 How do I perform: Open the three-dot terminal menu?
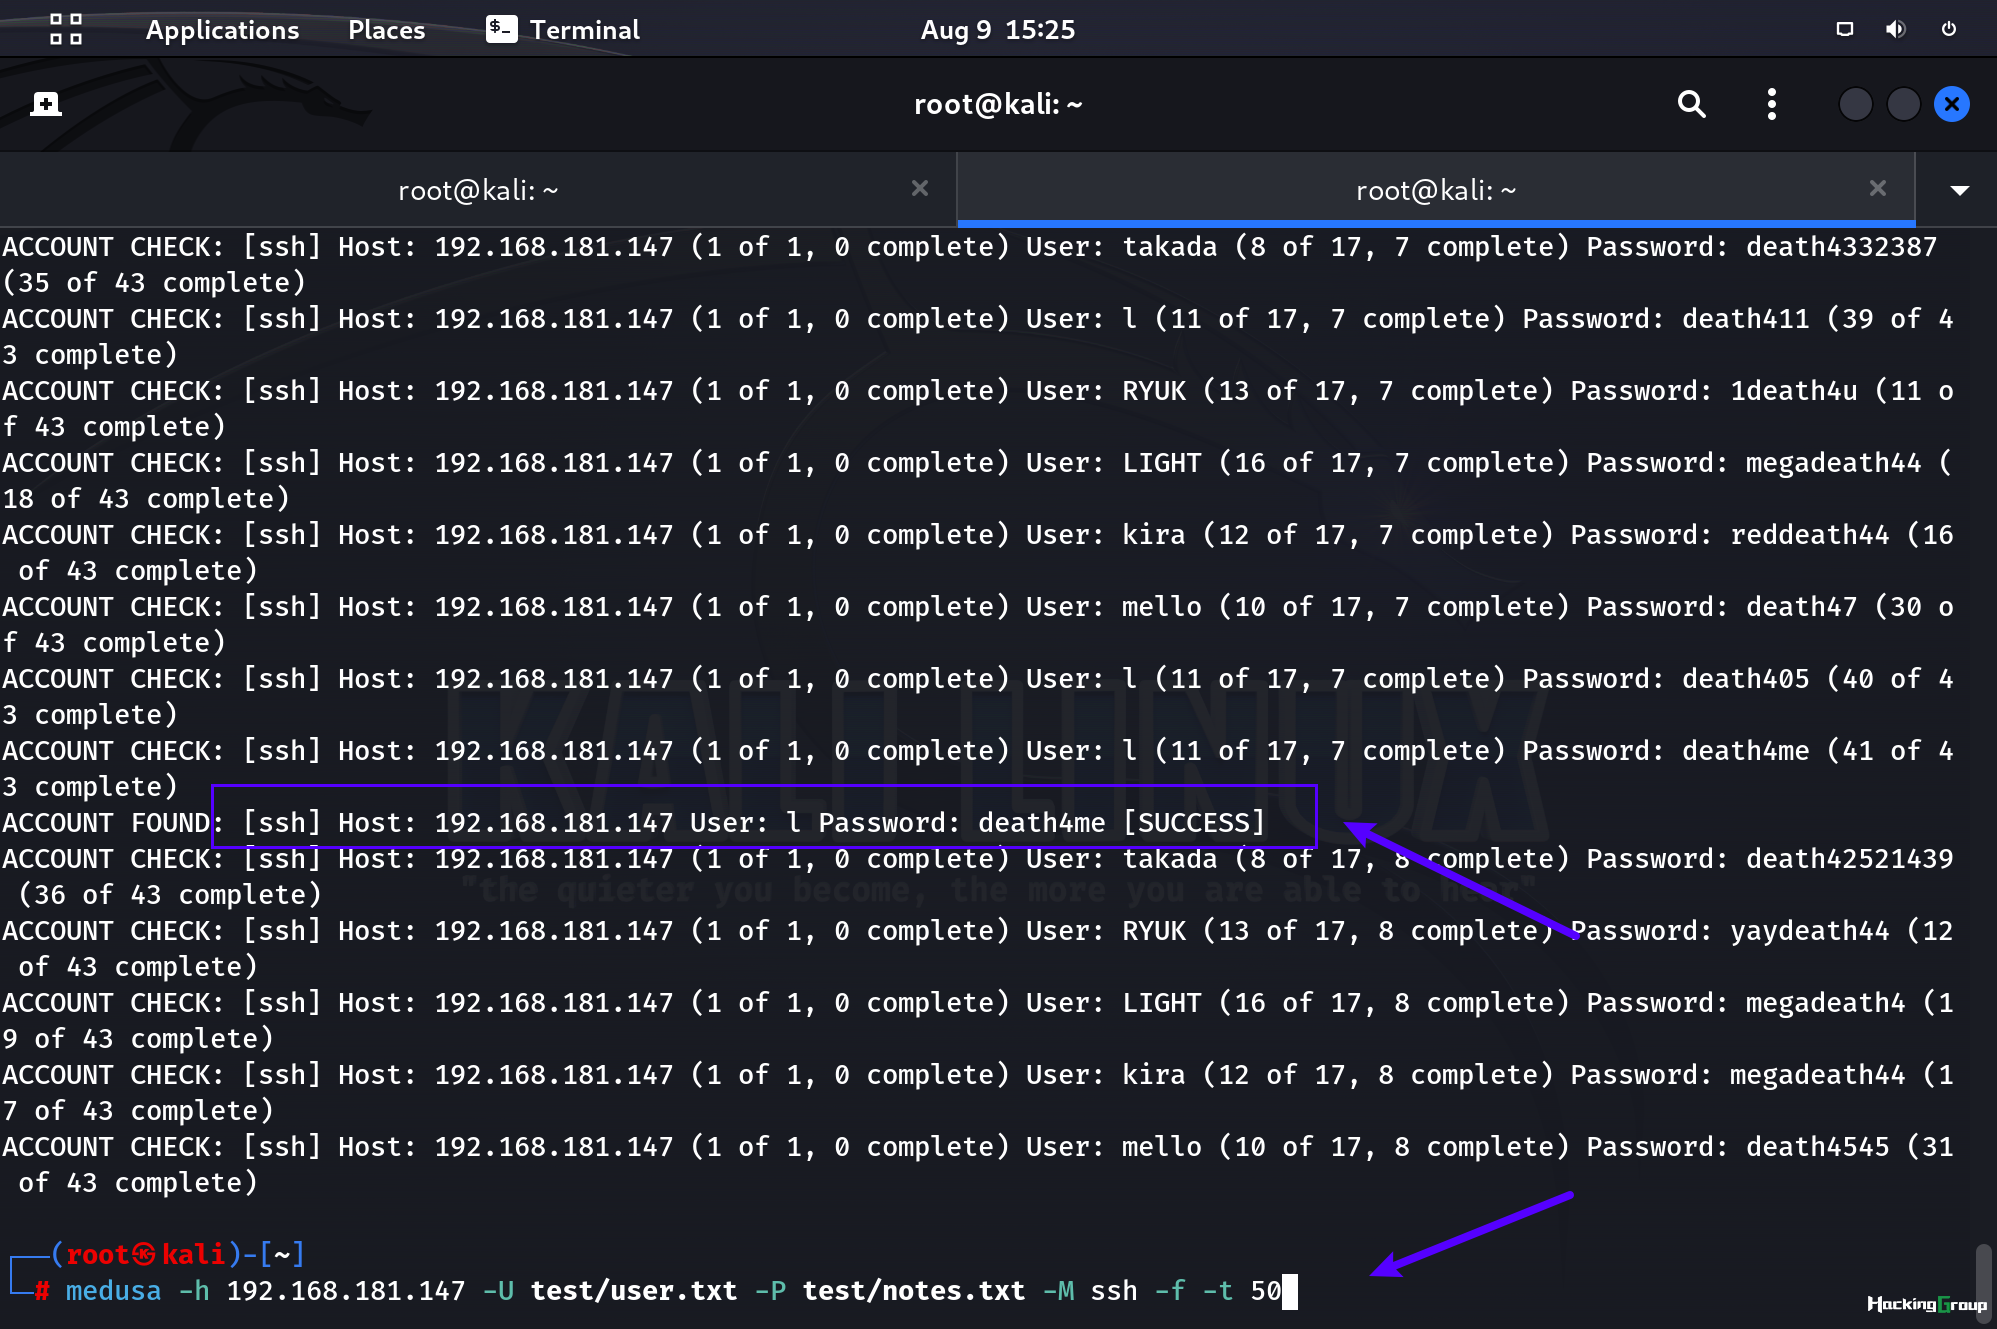(1771, 104)
